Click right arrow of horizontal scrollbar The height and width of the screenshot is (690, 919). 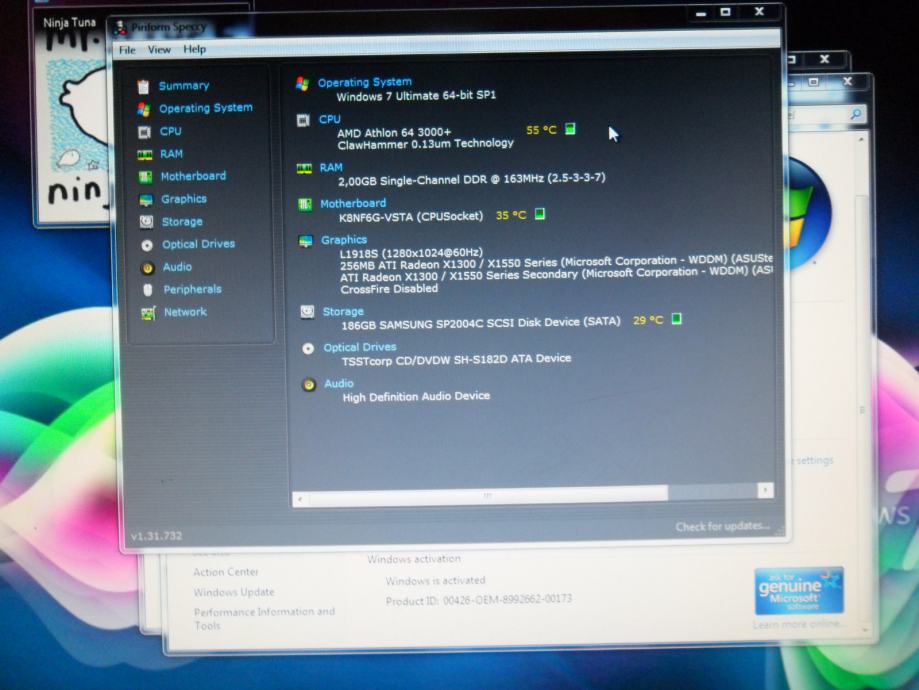[765, 490]
